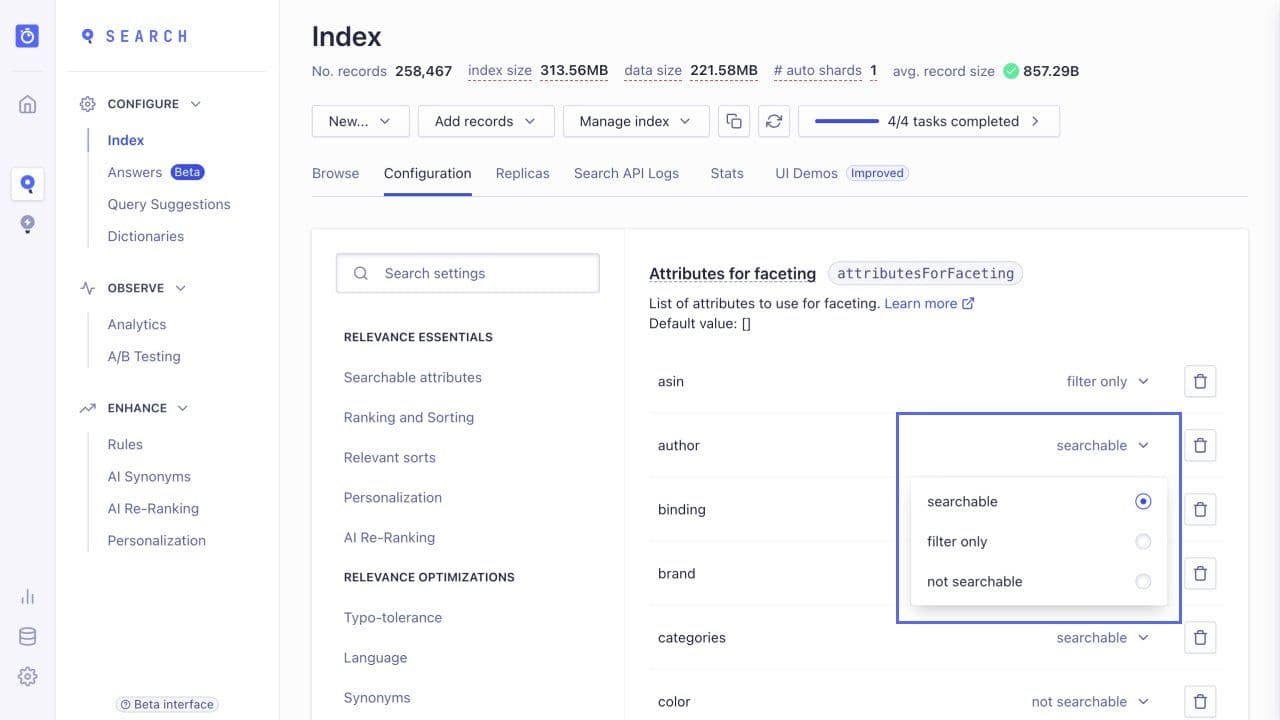Screen dimensions: 1280x720
Task: Open Synonyms setting
Action: [377, 697]
